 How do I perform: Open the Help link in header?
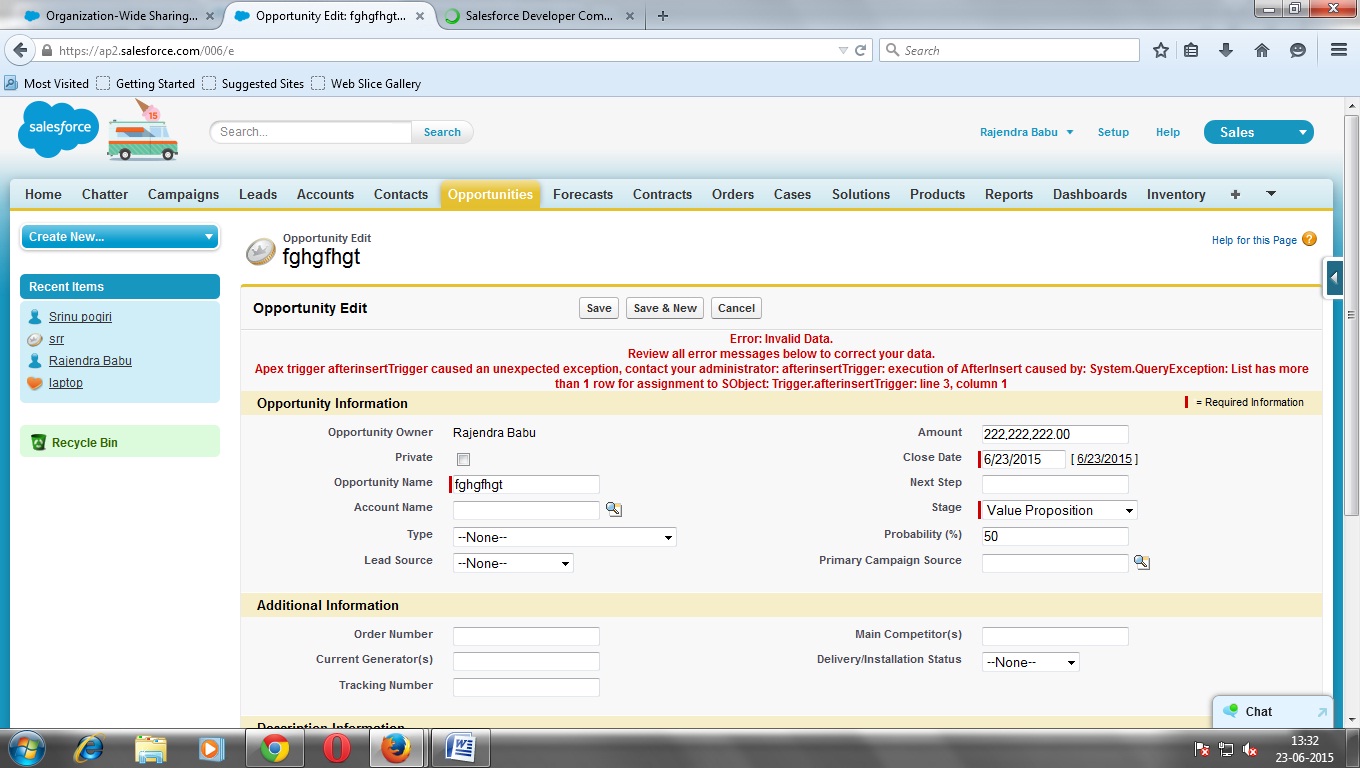(x=1168, y=132)
